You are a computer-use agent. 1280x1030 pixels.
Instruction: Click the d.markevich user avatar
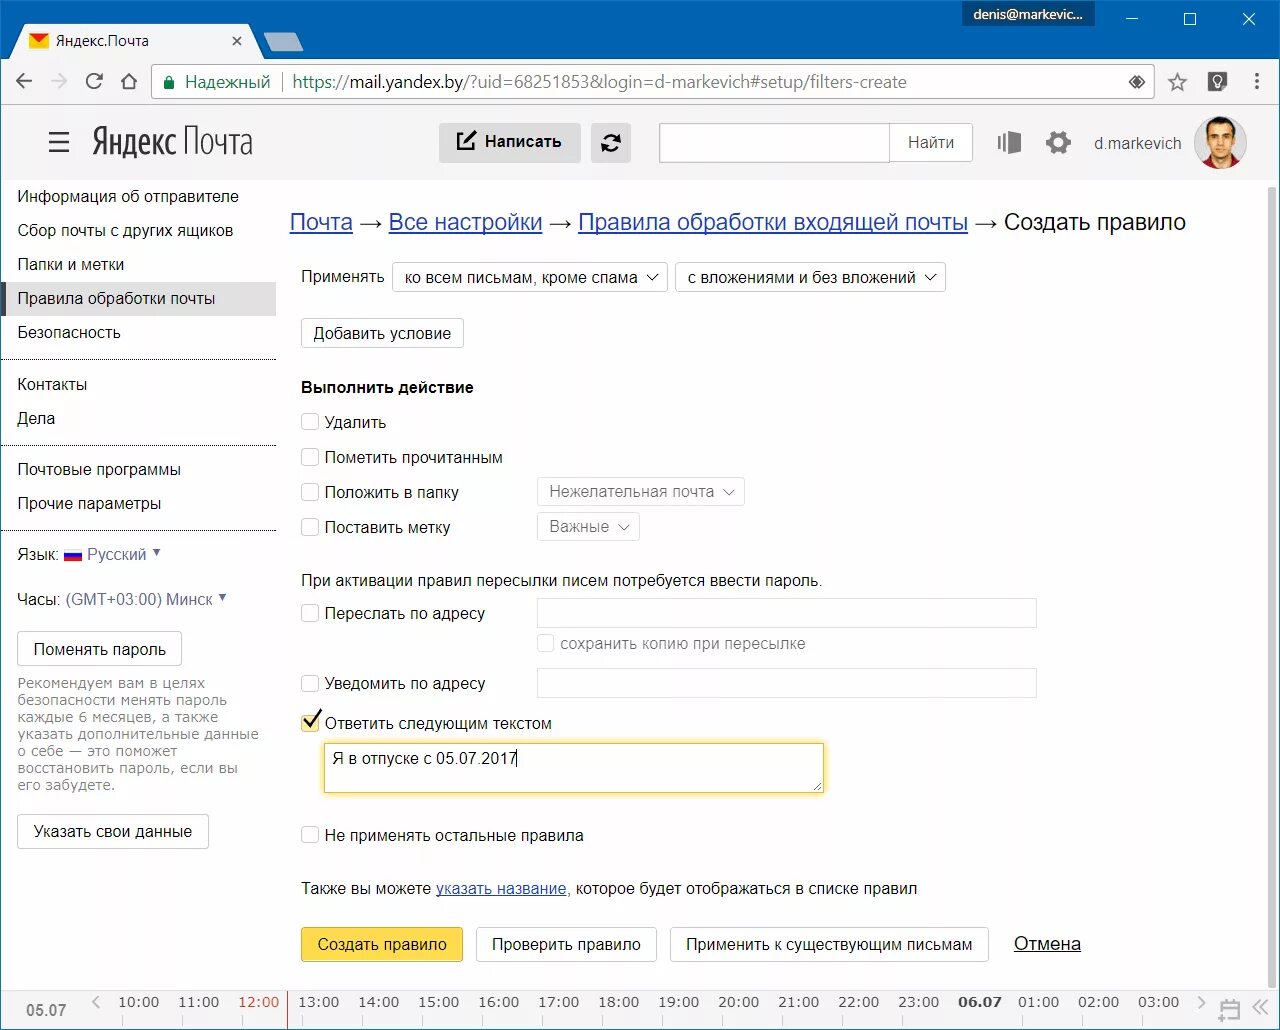pos(1220,143)
